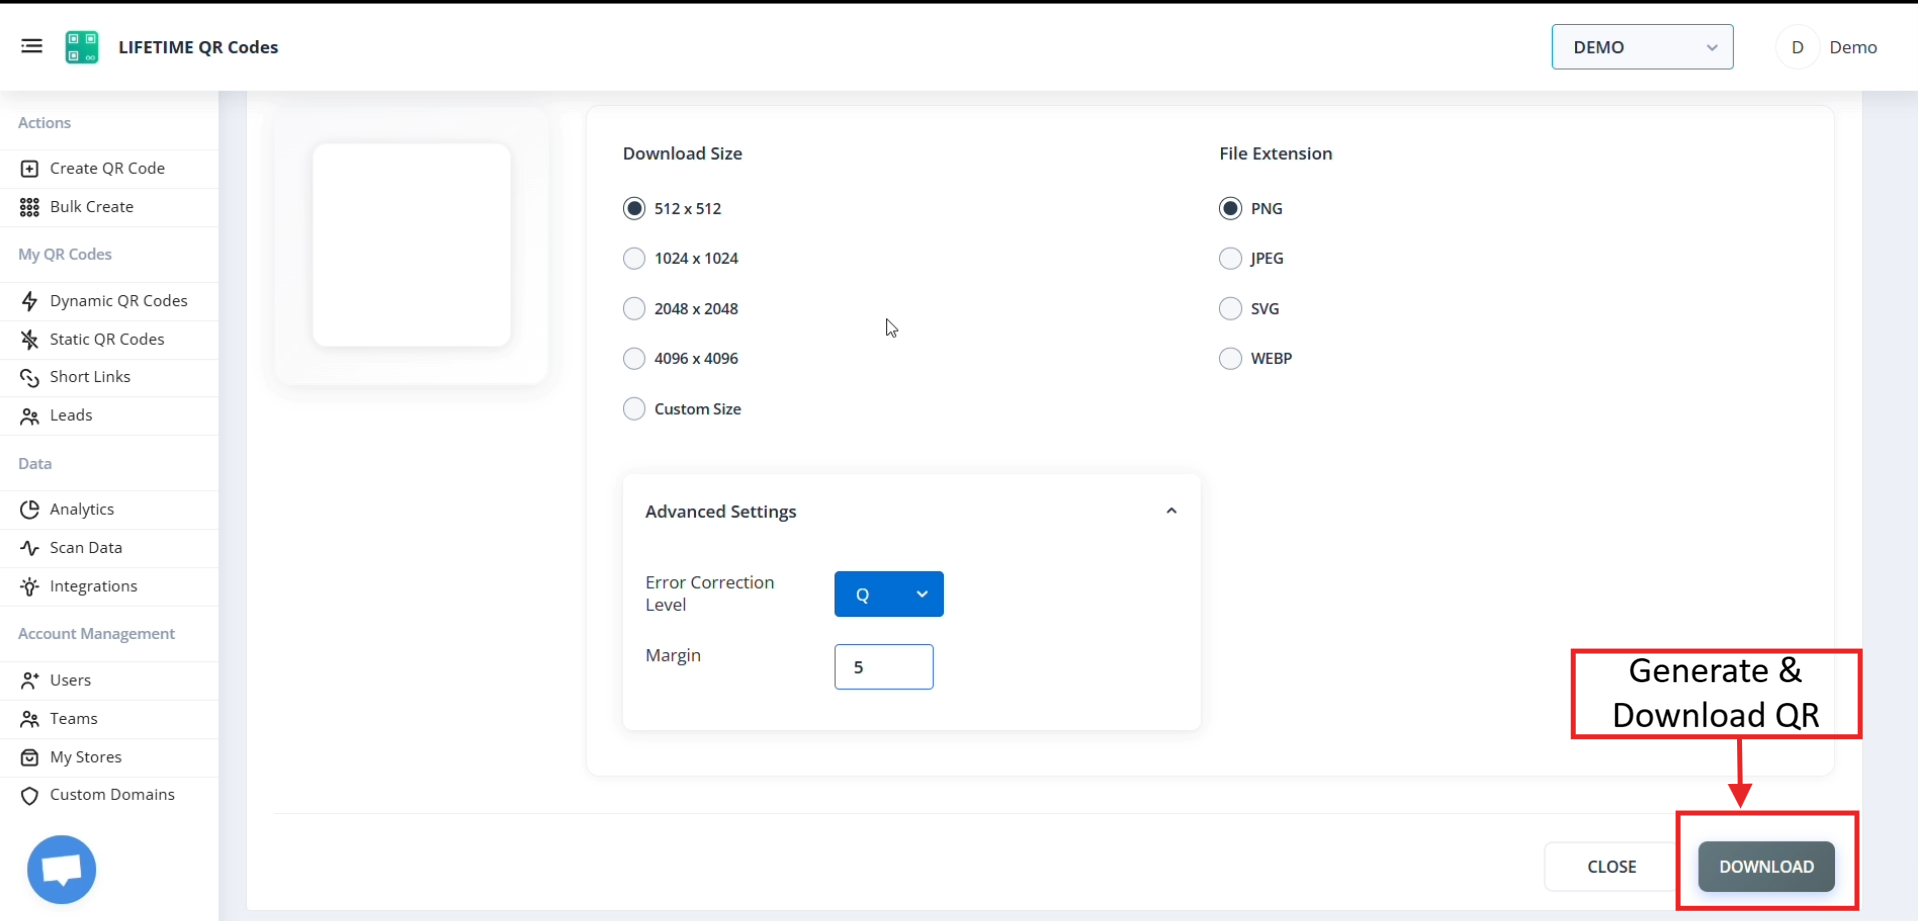Open Short Links via link icon
This screenshot has width=1918, height=921.
point(29,377)
